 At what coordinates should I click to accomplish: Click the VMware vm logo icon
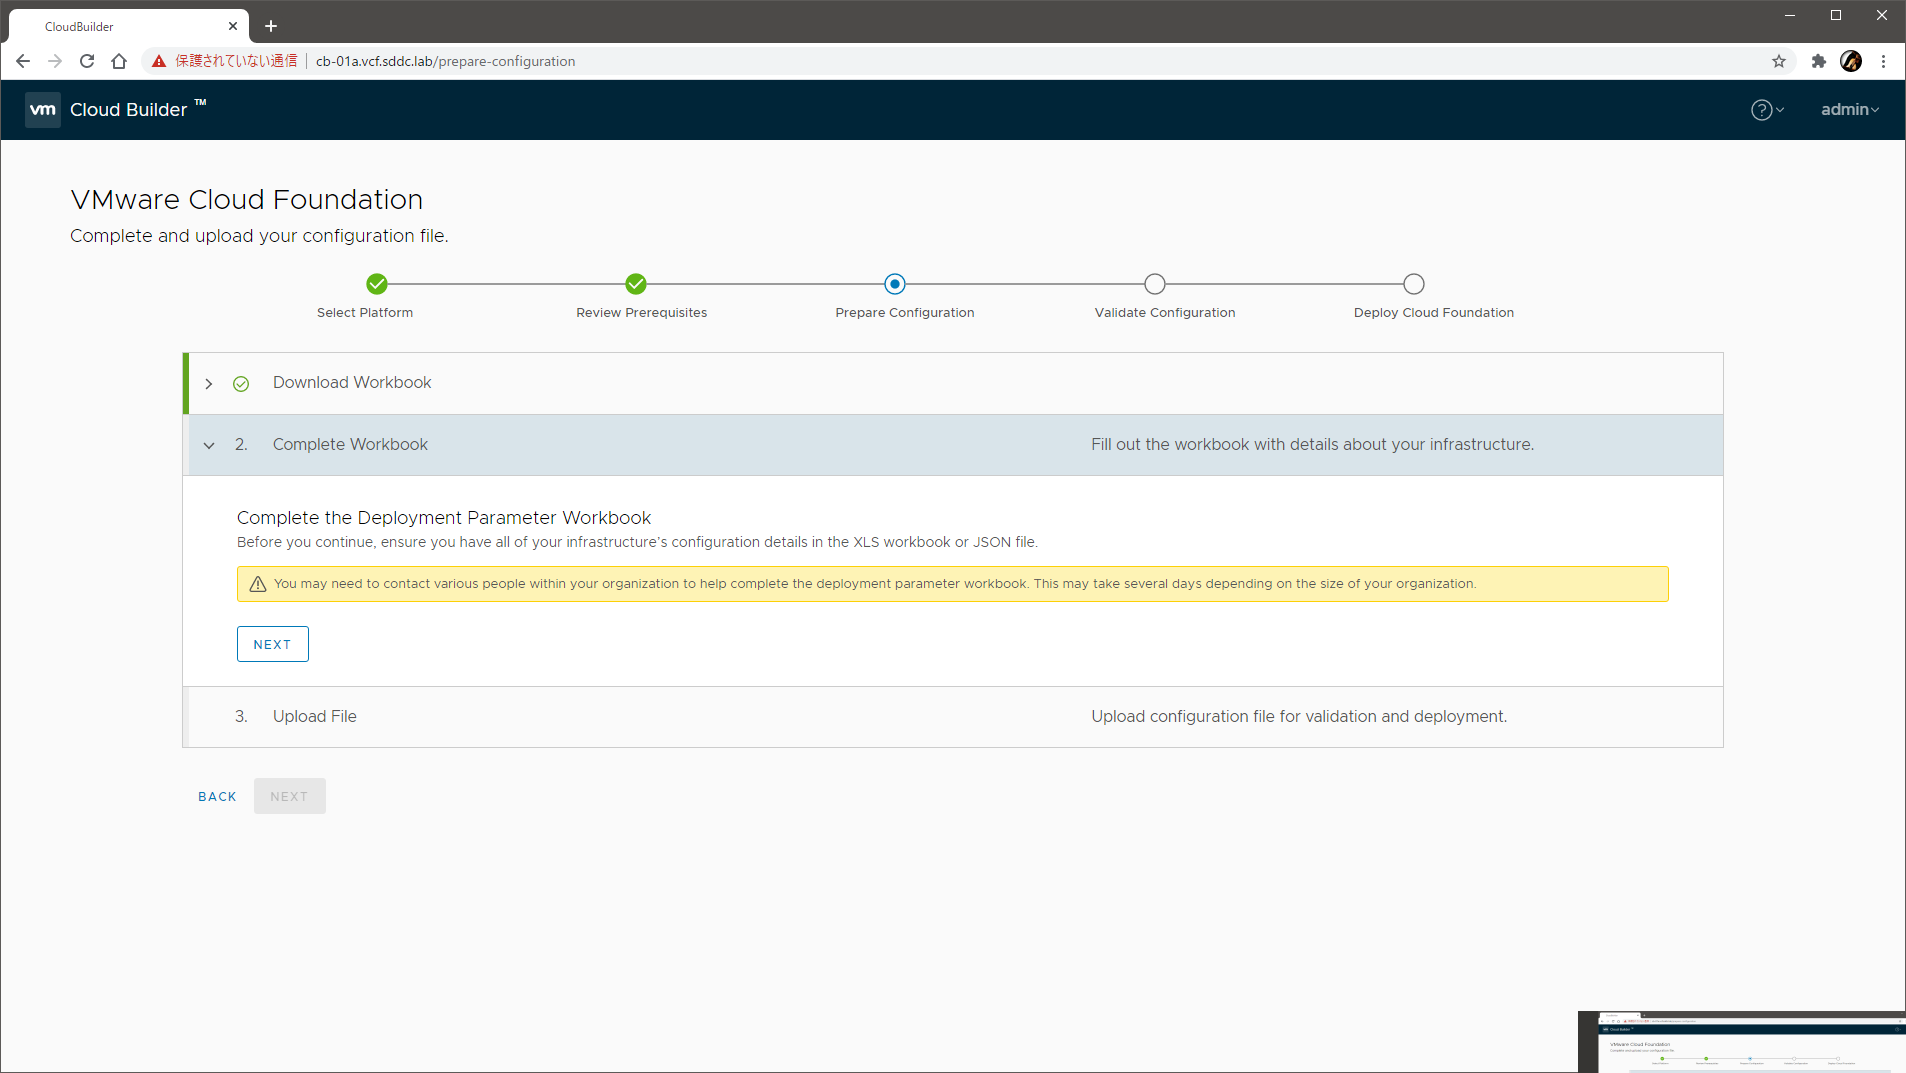pyautogui.click(x=43, y=110)
